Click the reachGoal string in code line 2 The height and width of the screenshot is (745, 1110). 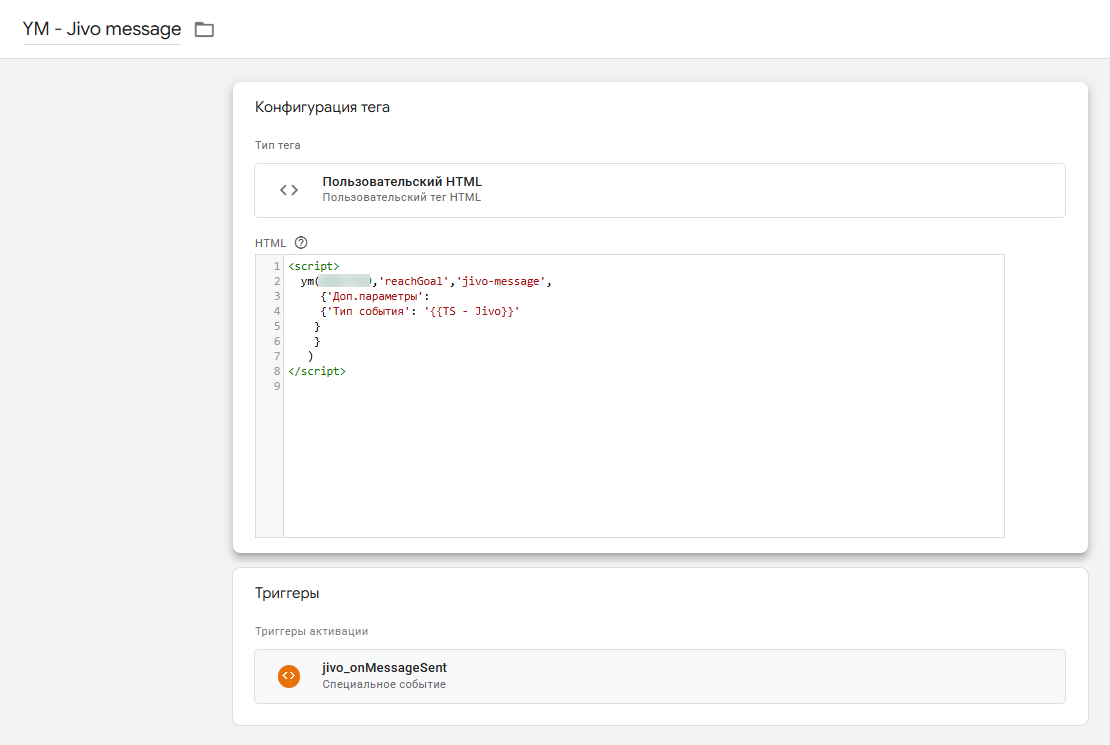pyautogui.click(x=414, y=281)
